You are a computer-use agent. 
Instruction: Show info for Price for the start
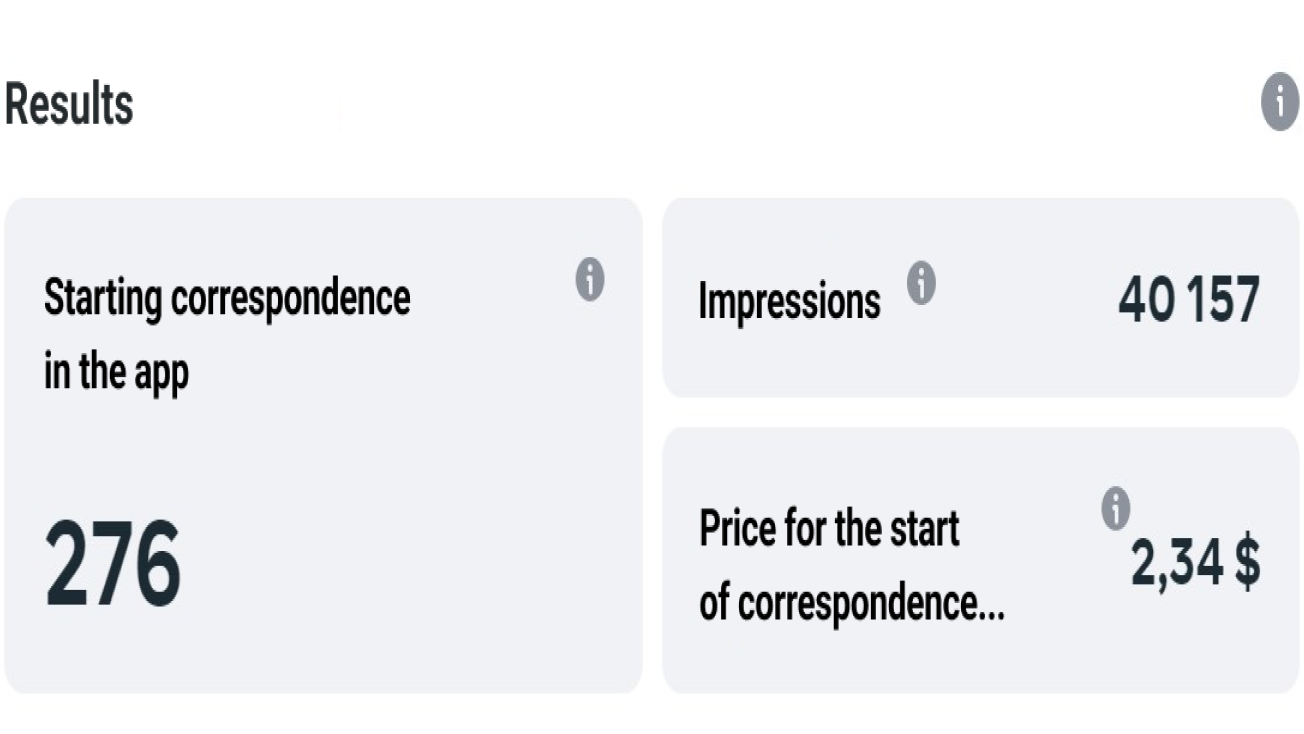coord(1115,509)
